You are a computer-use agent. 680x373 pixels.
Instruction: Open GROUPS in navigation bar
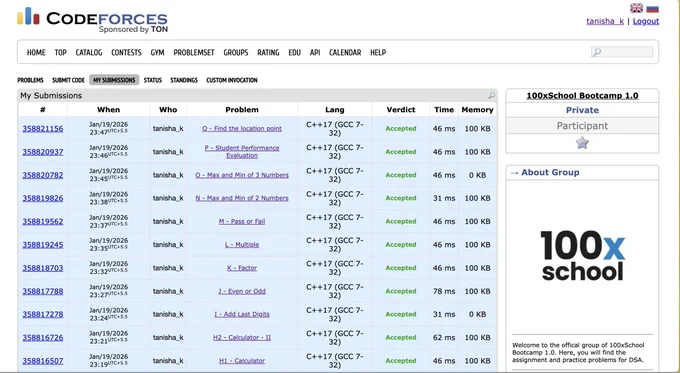[x=235, y=52]
